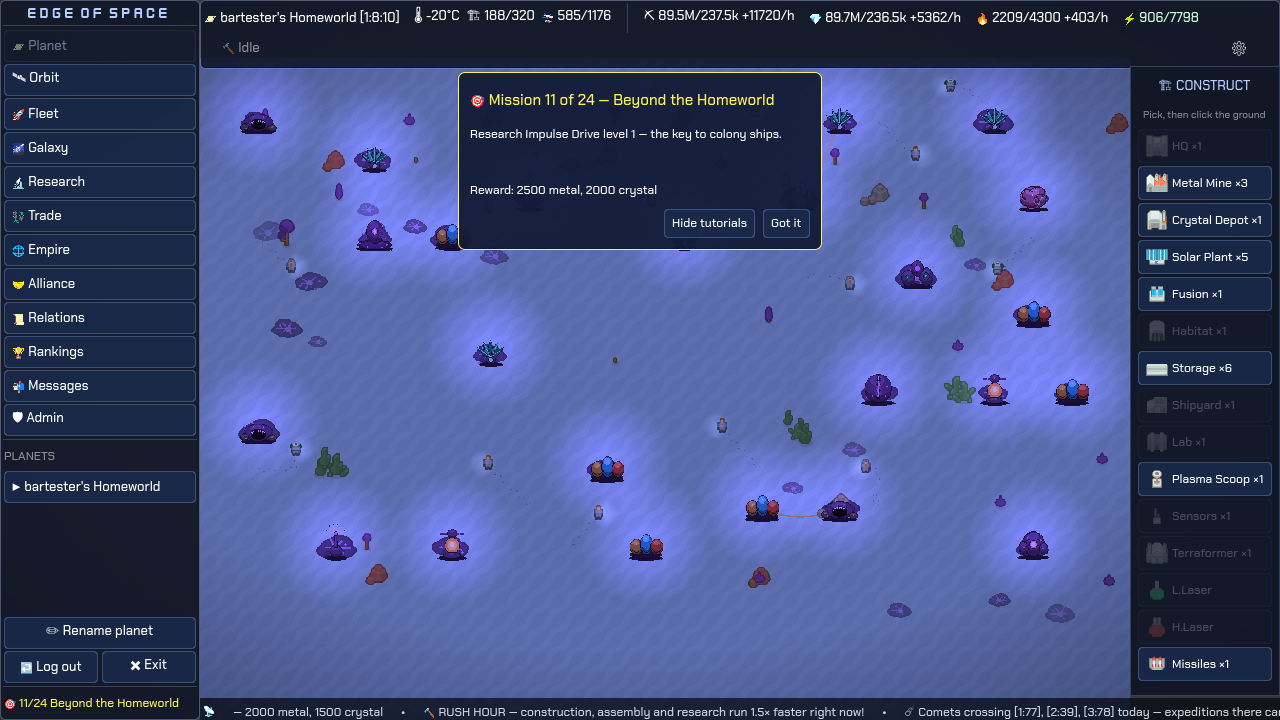
Task: Dismiss mission popup with Got it
Action: (x=786, y=223)
